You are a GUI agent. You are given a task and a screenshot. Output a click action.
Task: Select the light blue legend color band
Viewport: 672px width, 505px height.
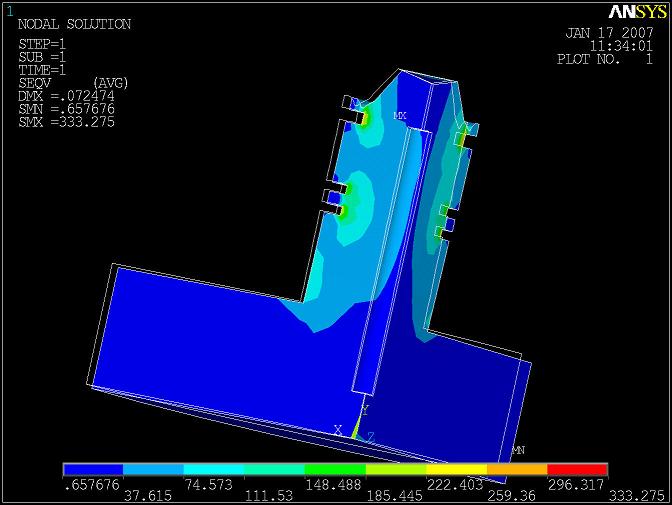(153, 469)
